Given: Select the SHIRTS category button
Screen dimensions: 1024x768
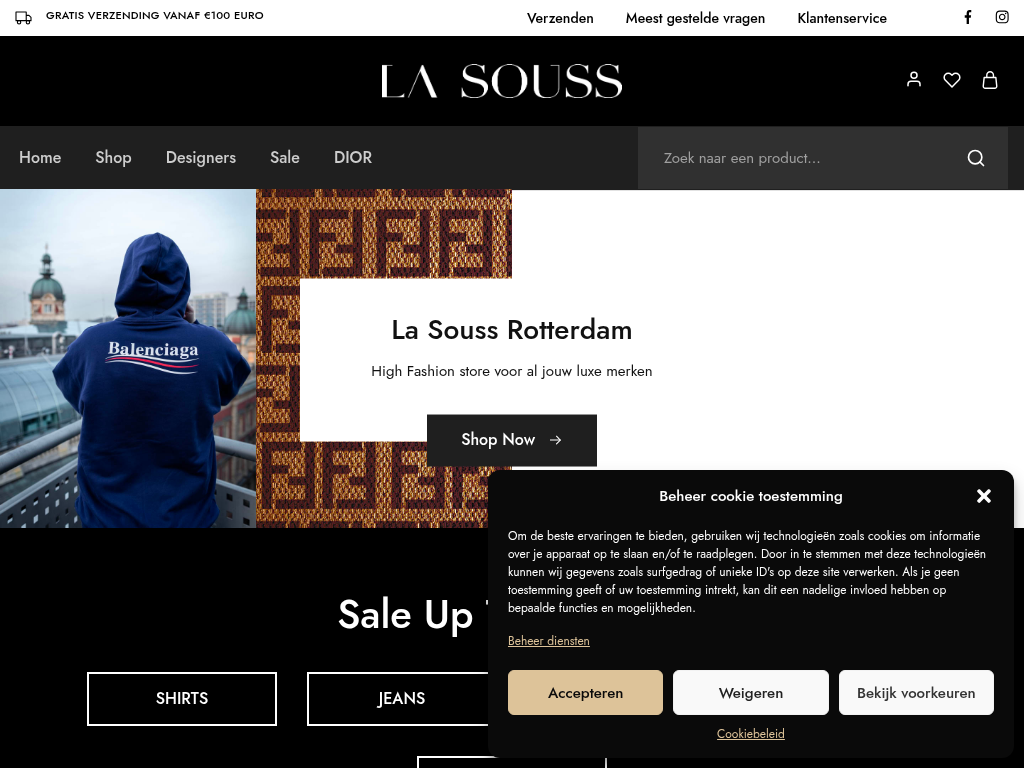Looking at the screenshot, I should (x=182, y=698).
